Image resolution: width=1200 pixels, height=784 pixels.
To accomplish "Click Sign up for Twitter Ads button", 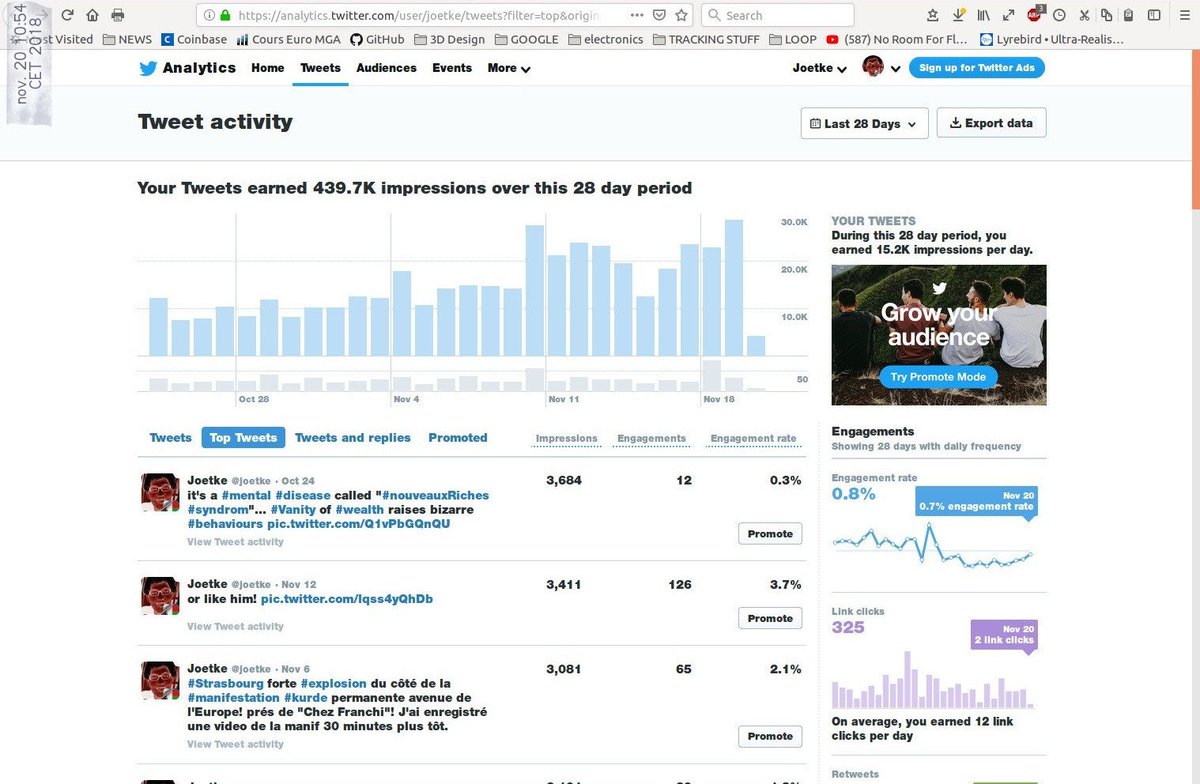I will [x=979, y=68].
